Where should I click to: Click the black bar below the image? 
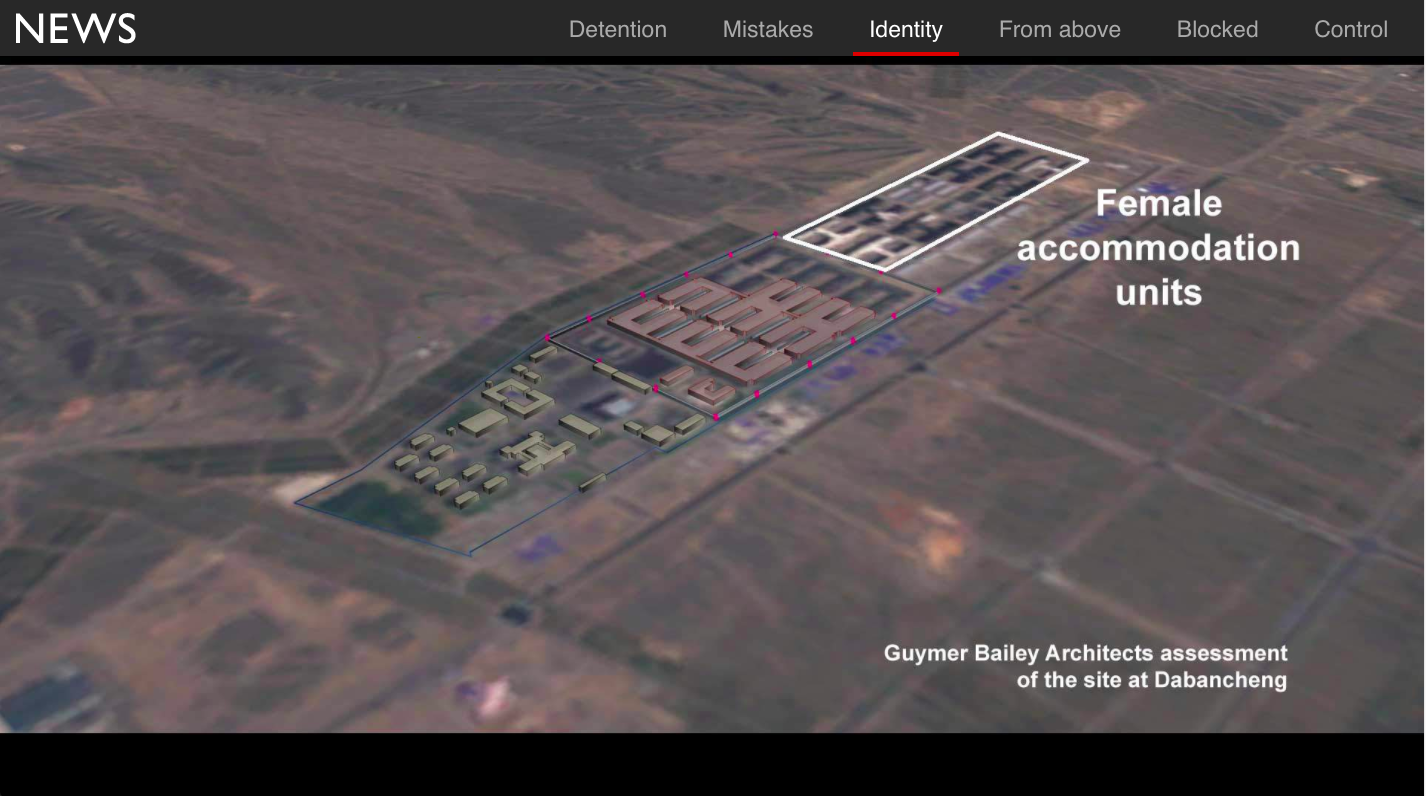click(712, 765)
